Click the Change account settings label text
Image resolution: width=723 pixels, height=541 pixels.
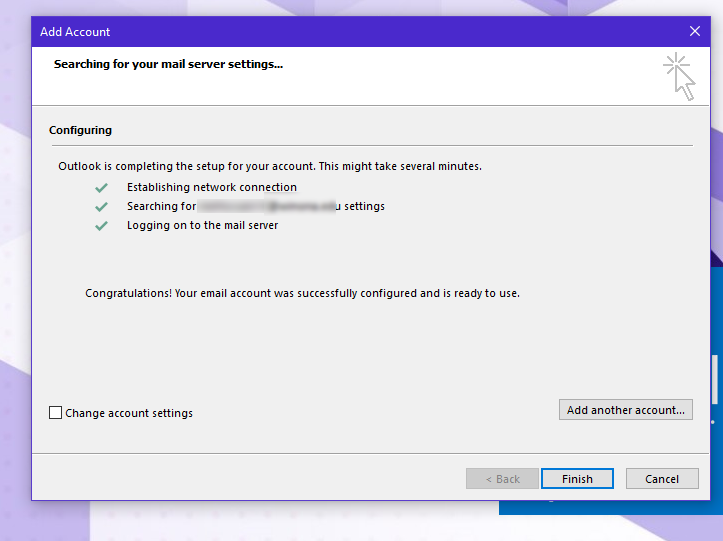tap(129, 413)
